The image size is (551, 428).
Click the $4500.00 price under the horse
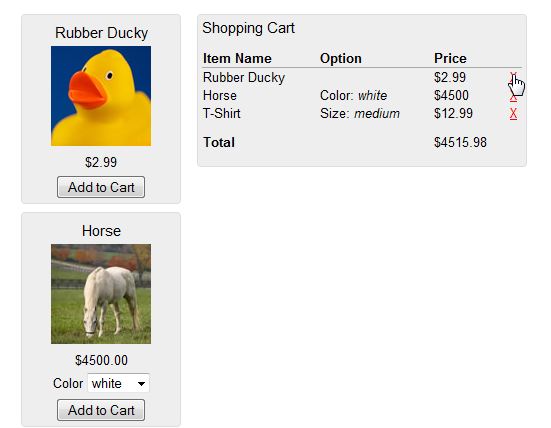101,360
